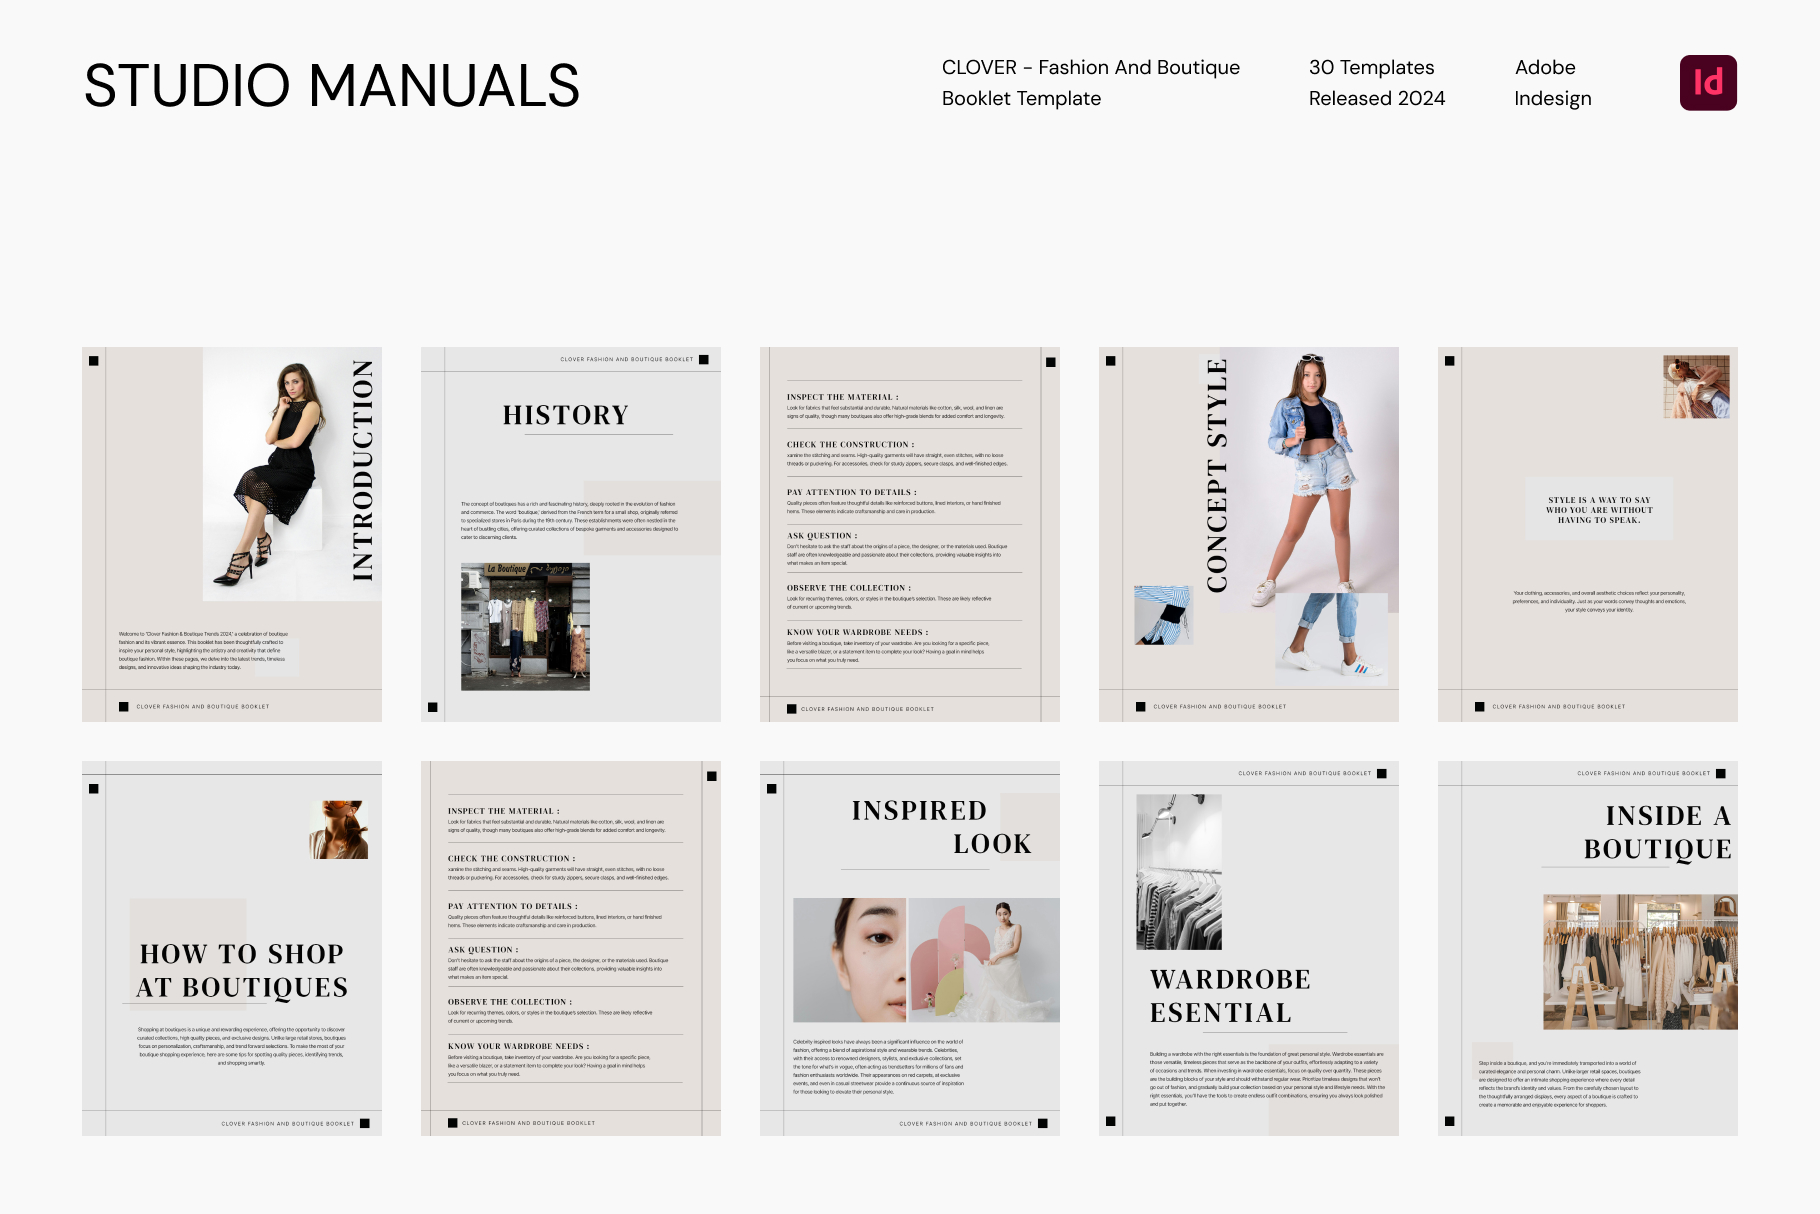
Task: Click the Adobe InDesign logo badge
Action: pyautogui.click(x=1708, y=81)
